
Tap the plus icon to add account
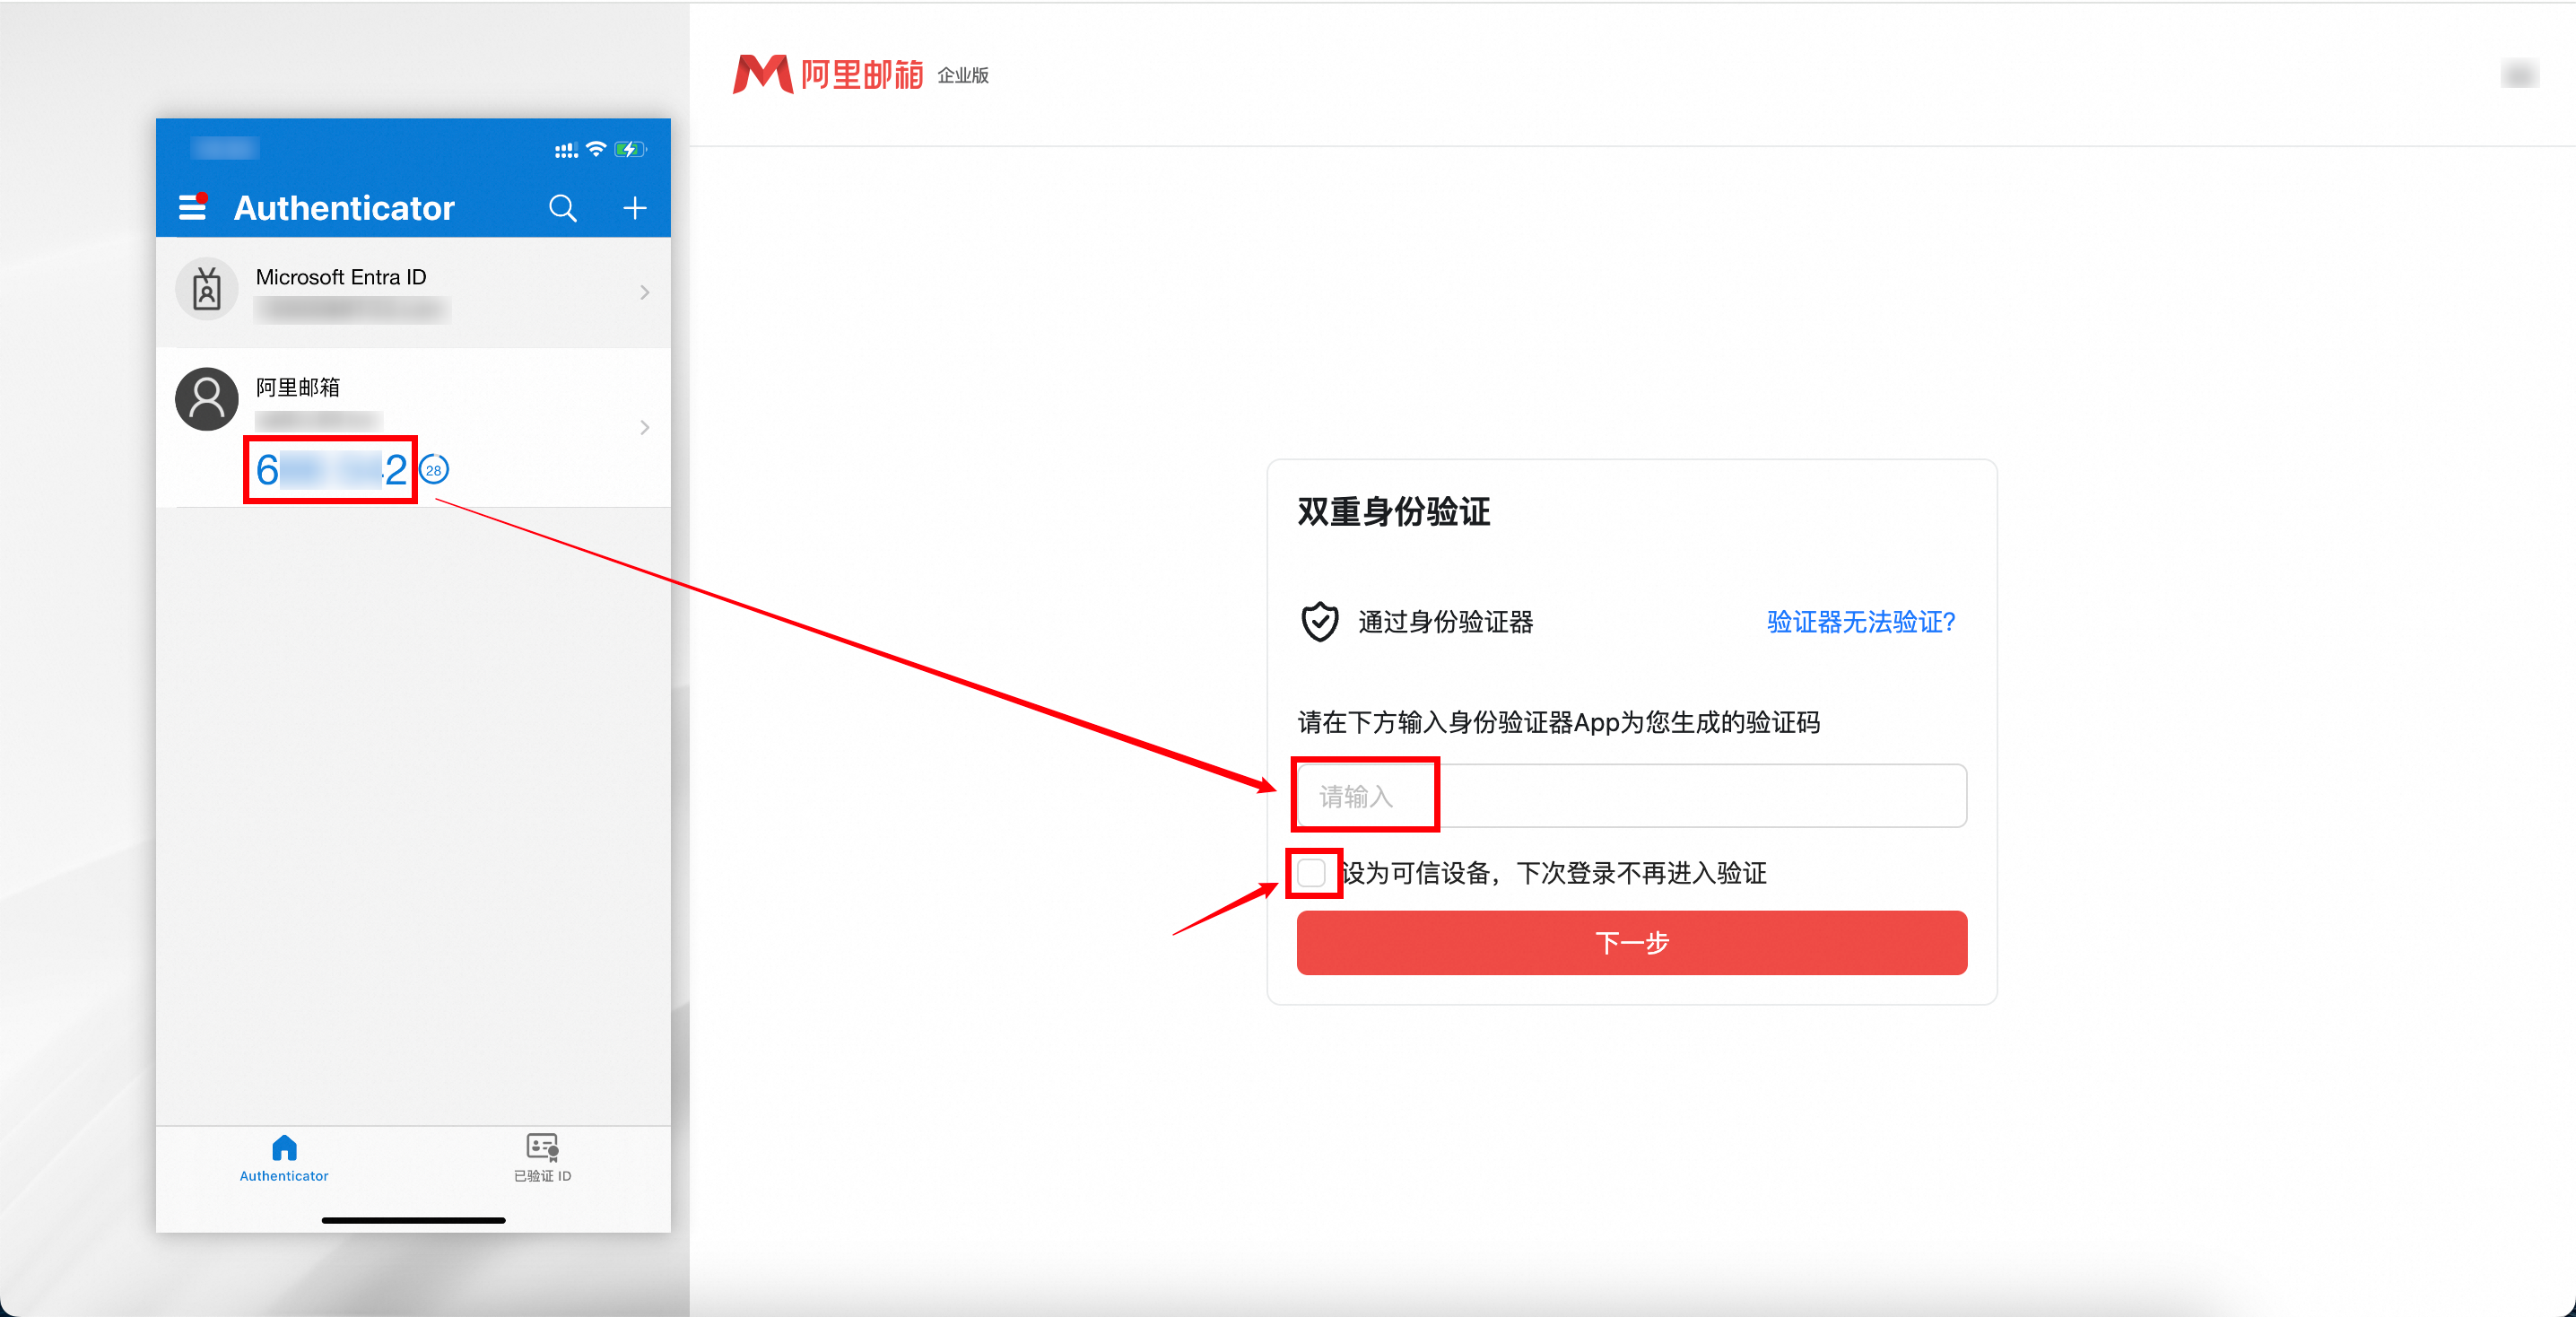pyautogui.click(x=634, y=208)
